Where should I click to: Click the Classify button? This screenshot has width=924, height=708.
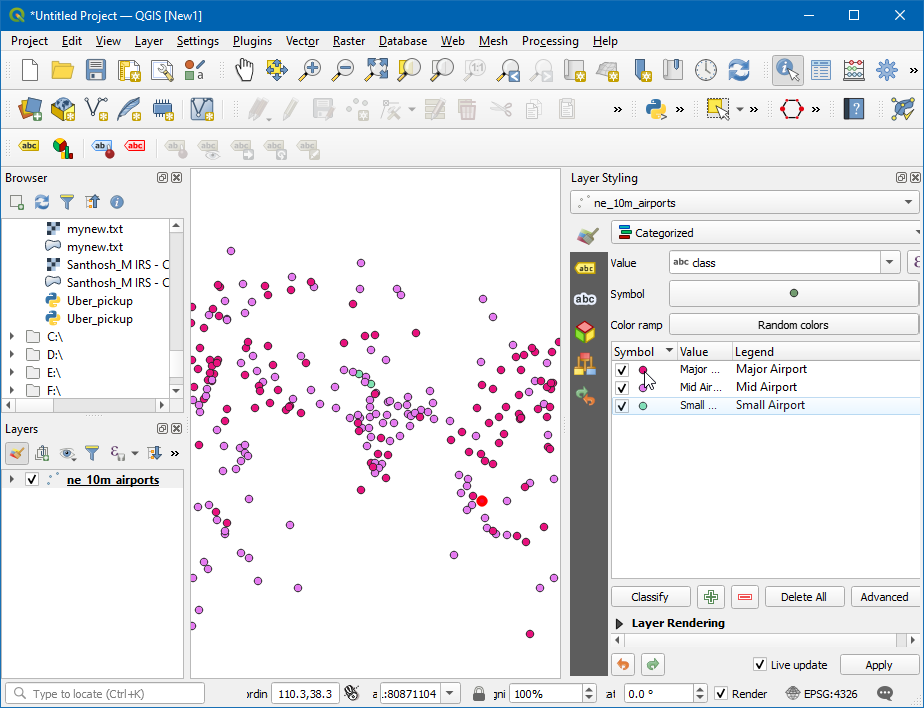point(650,597)
